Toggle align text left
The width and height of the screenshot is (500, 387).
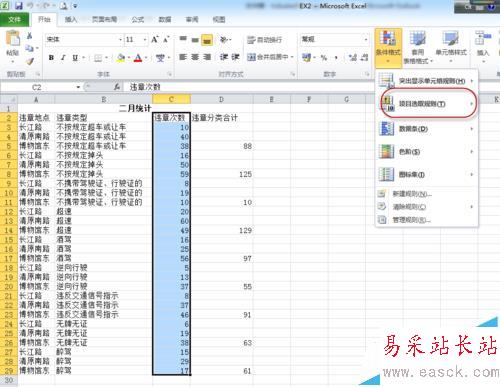coord(183,57)
